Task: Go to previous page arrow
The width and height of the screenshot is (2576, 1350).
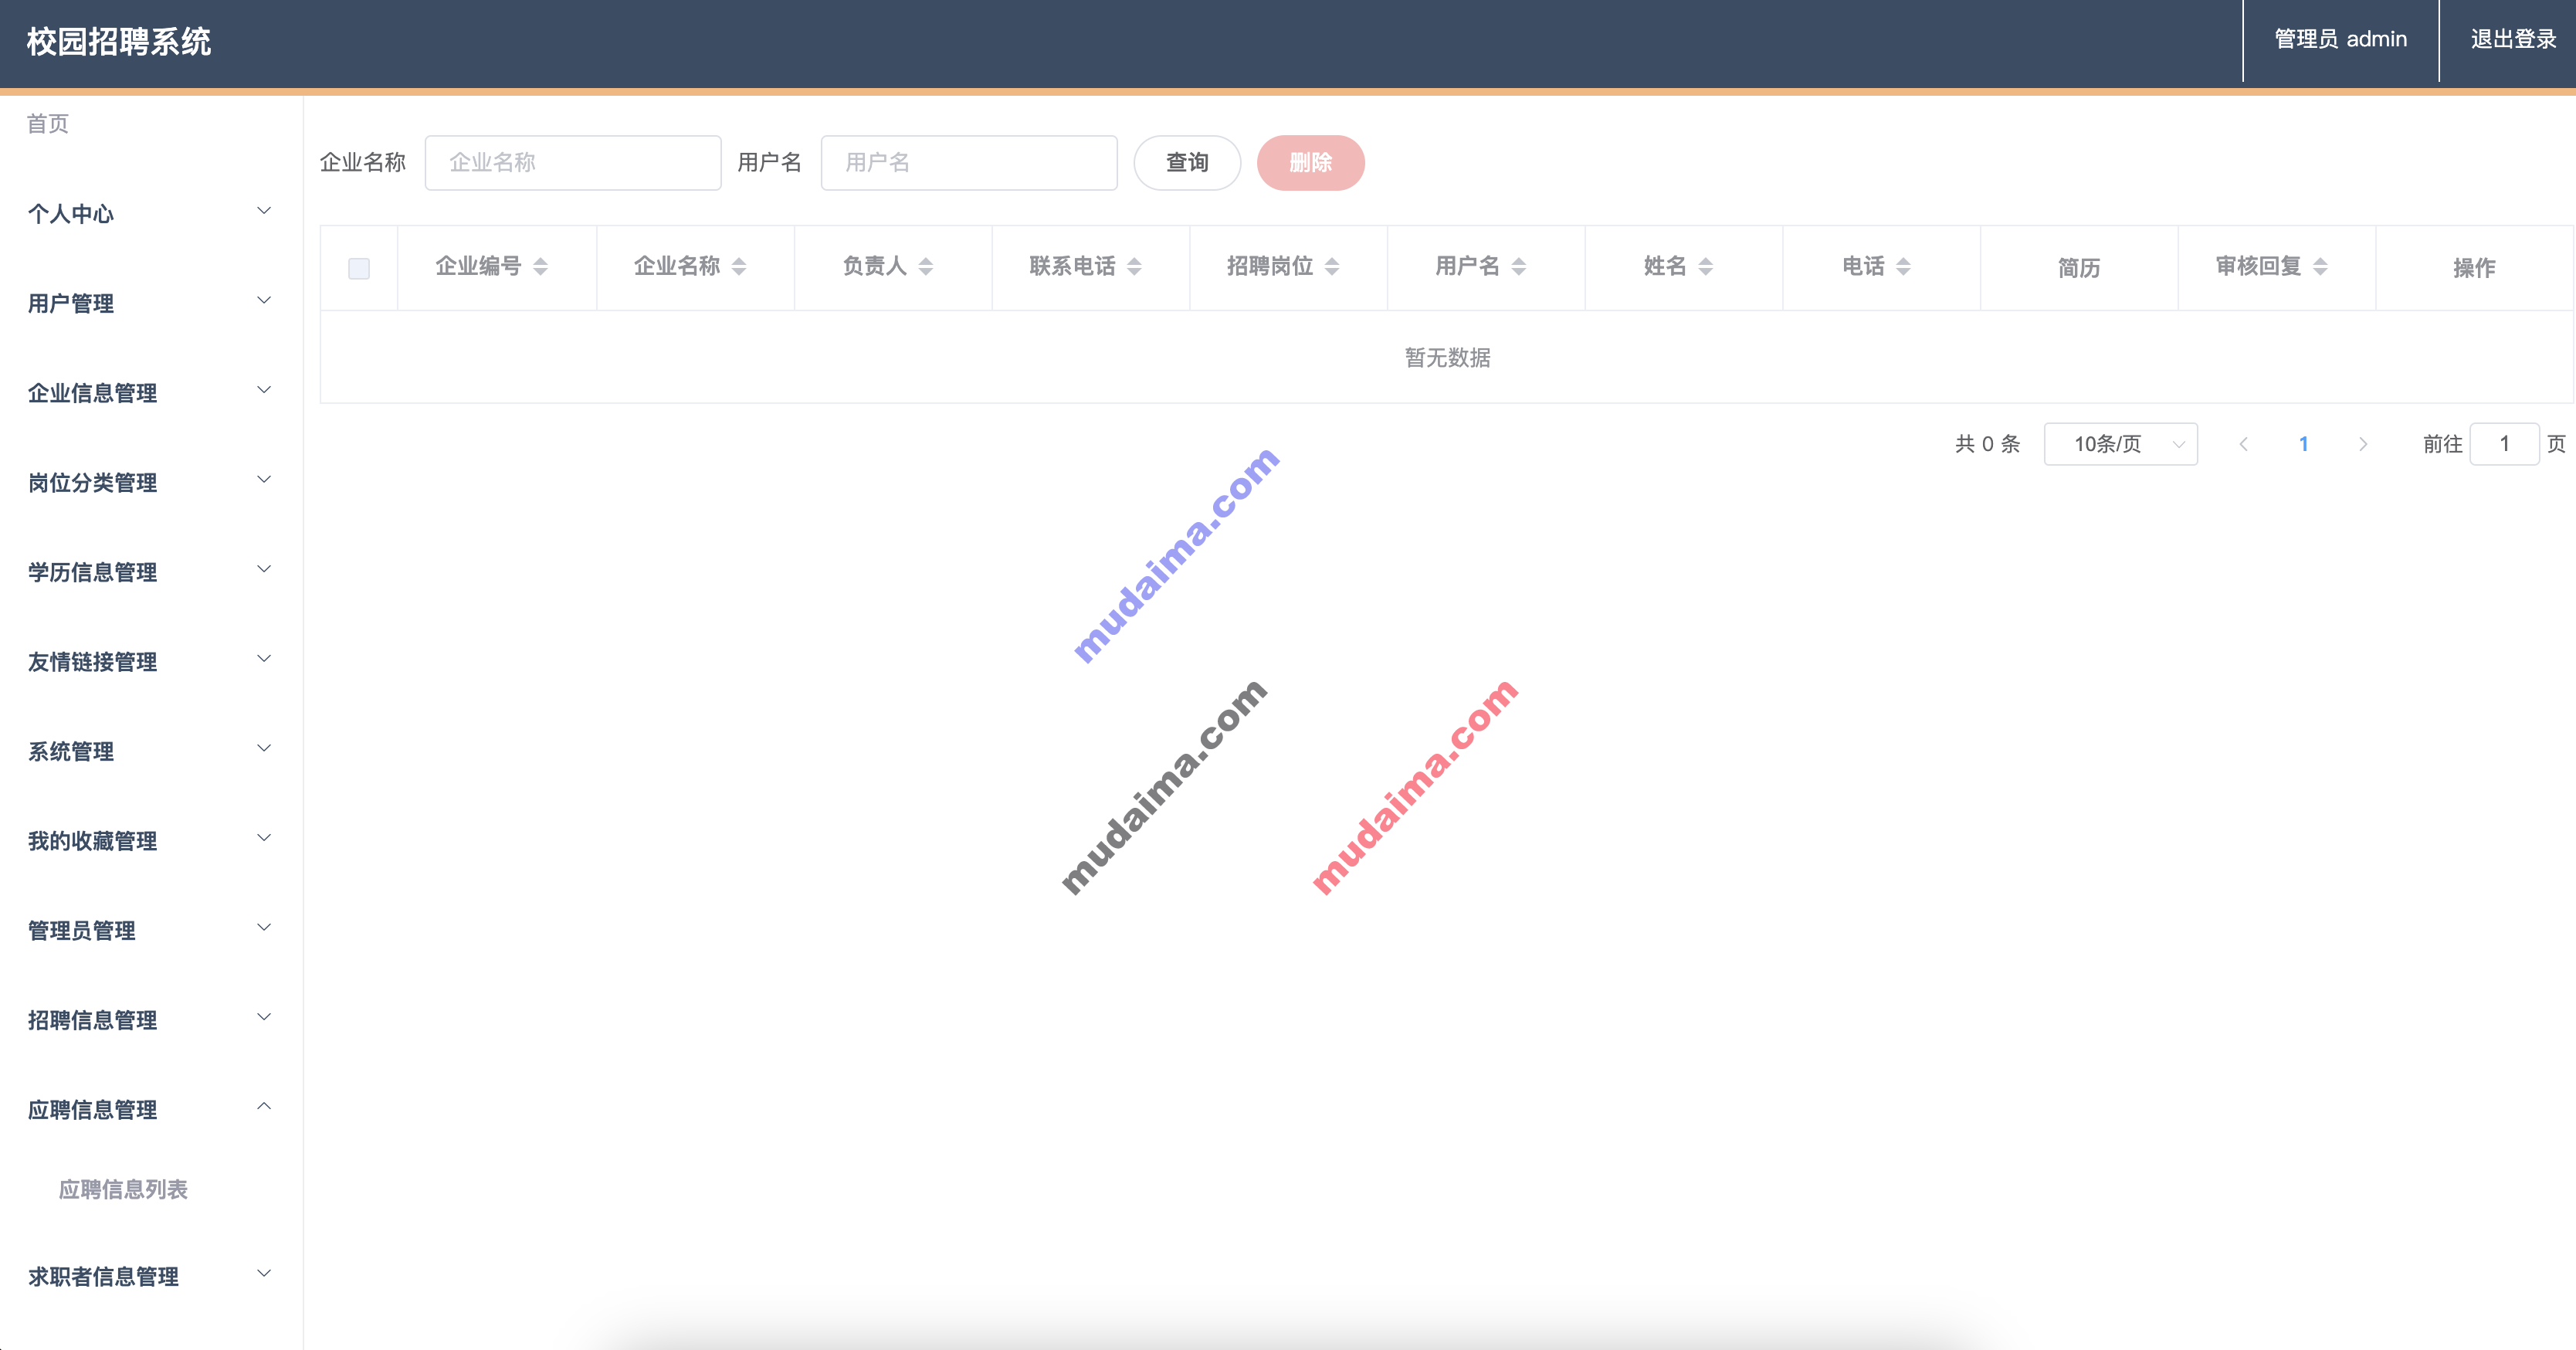Action: click(2244, 444)
